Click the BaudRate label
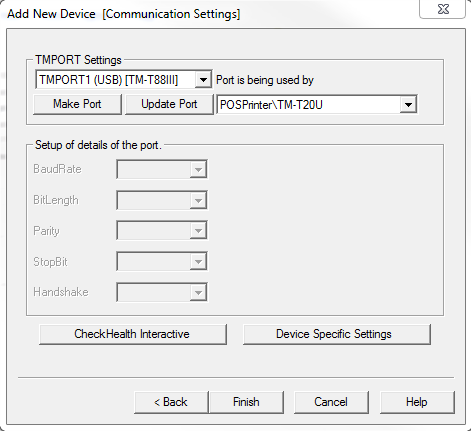The height and width of the screenshot is (431, 471). tap(57, 169)
